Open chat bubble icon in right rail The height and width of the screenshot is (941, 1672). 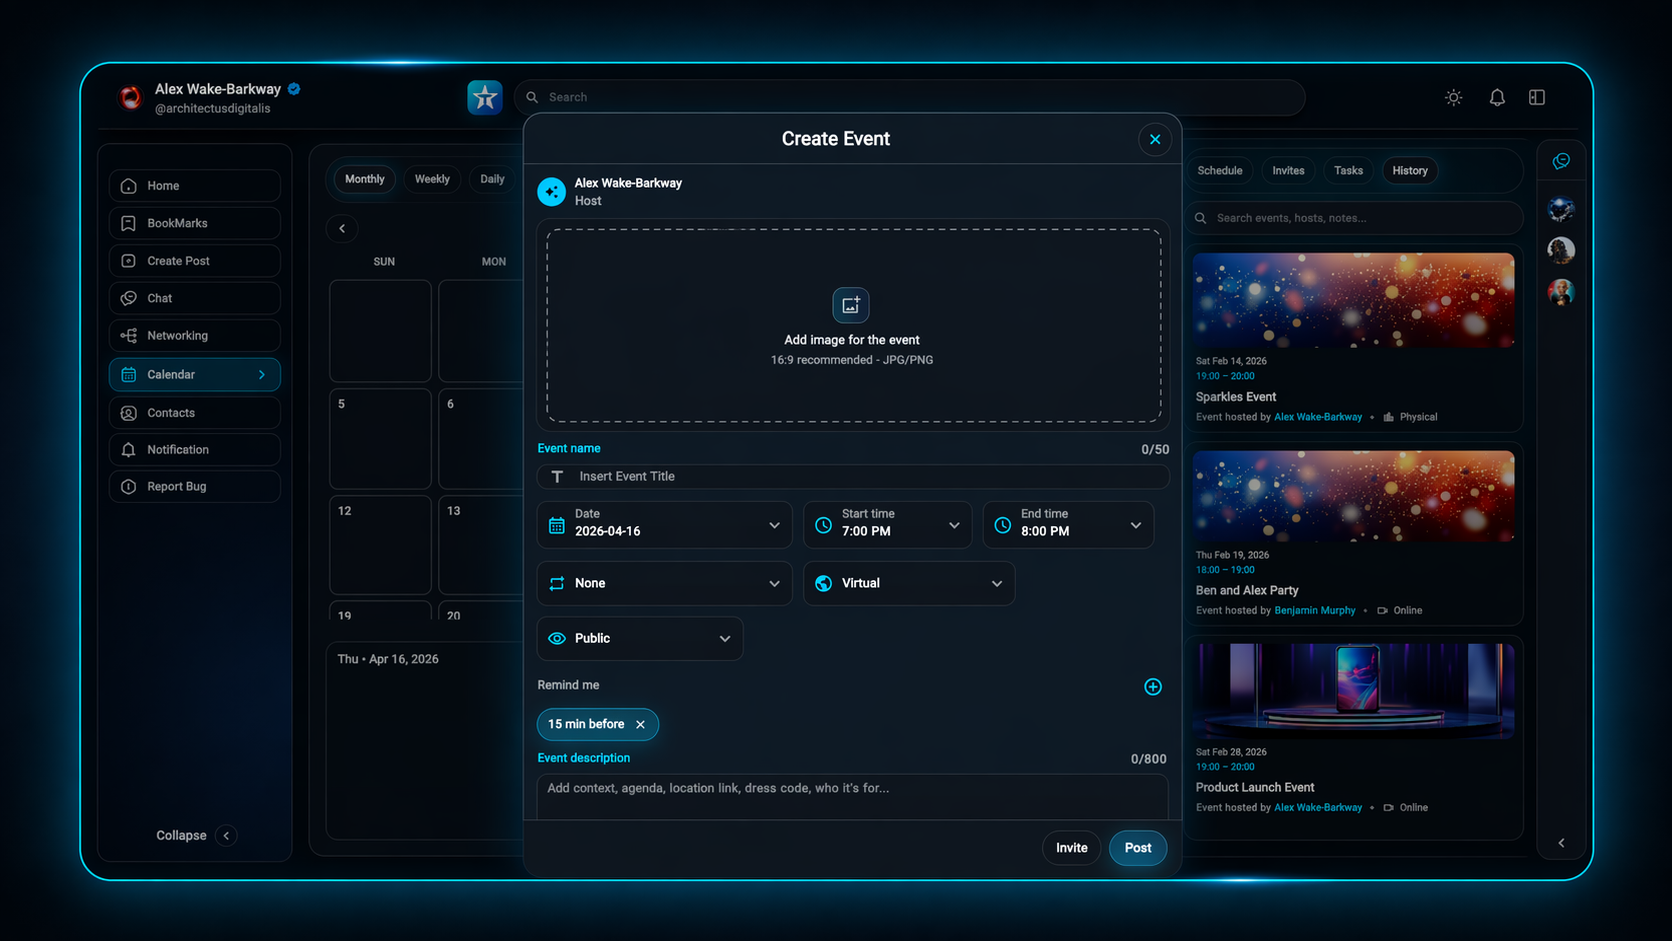click(x=1561, y=162)
